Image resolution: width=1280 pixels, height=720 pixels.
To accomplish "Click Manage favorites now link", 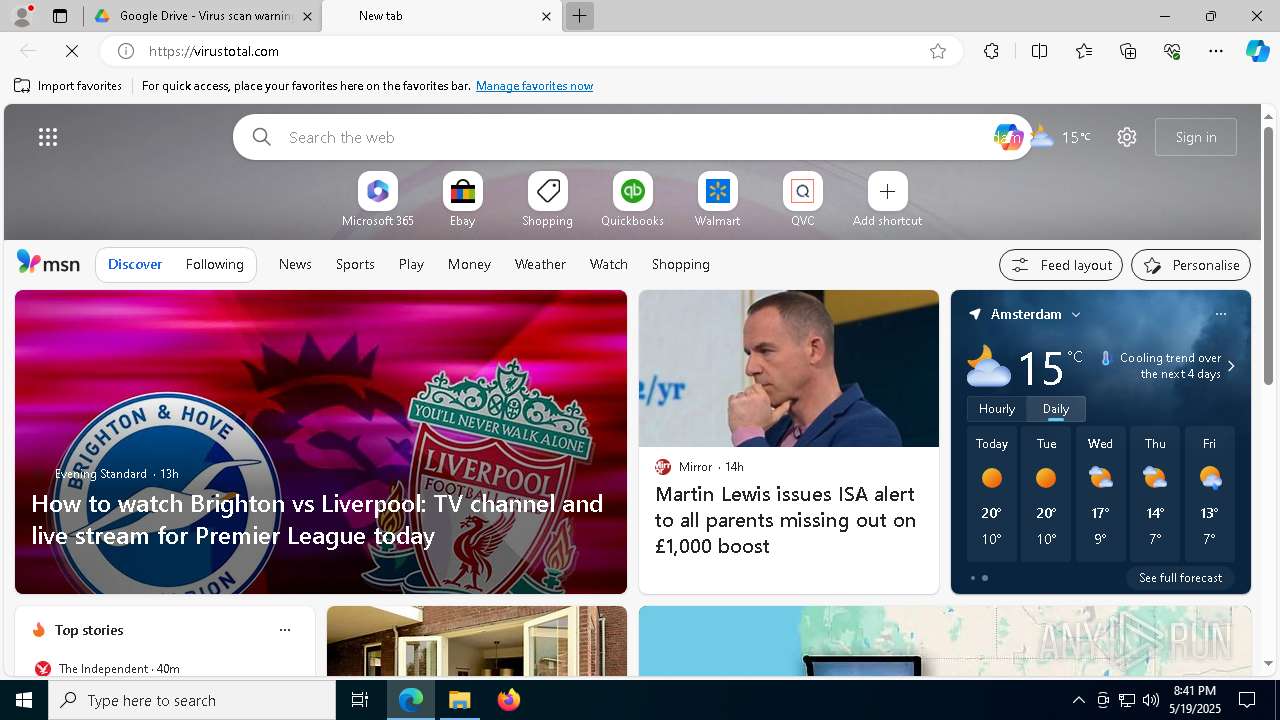I will coord(534,86).
